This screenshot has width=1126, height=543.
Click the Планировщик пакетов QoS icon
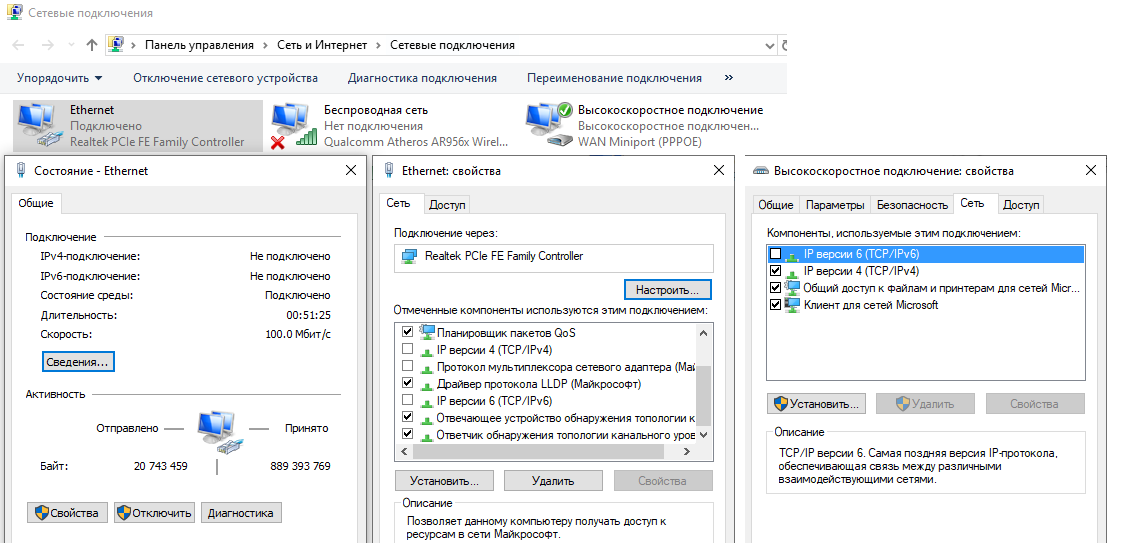[x=427, y=333]
